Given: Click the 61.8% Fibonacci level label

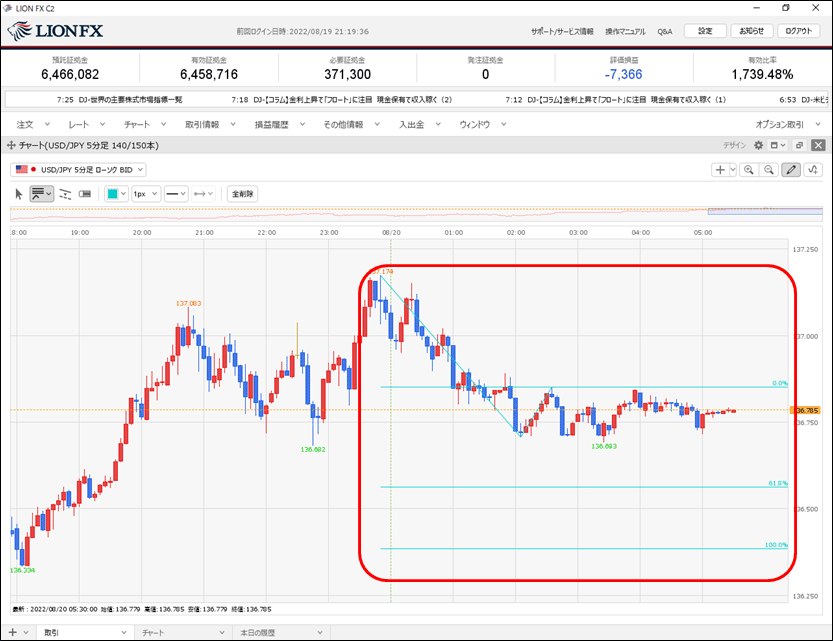Looking at the screenshot, I should (778, 483).
